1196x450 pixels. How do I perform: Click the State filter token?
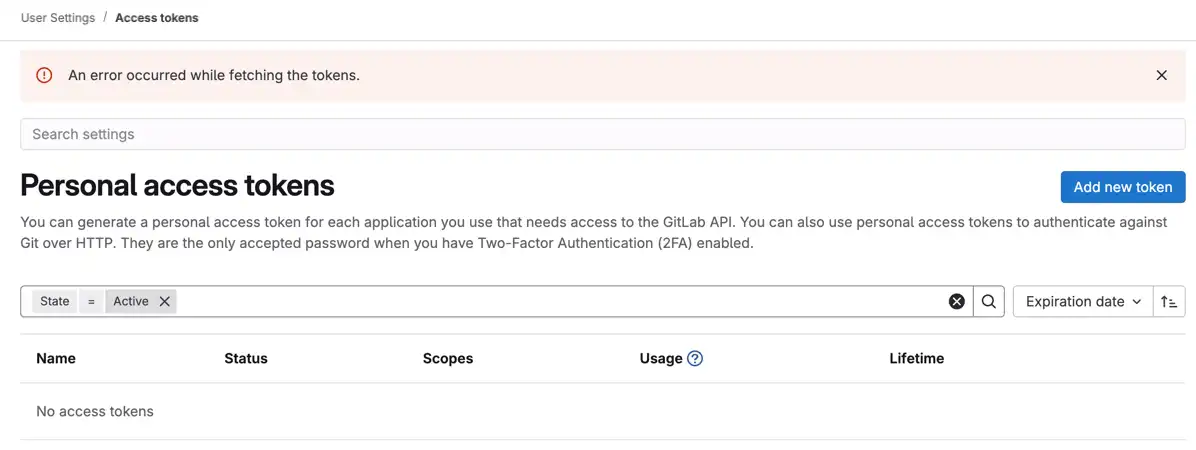(55, 301)
